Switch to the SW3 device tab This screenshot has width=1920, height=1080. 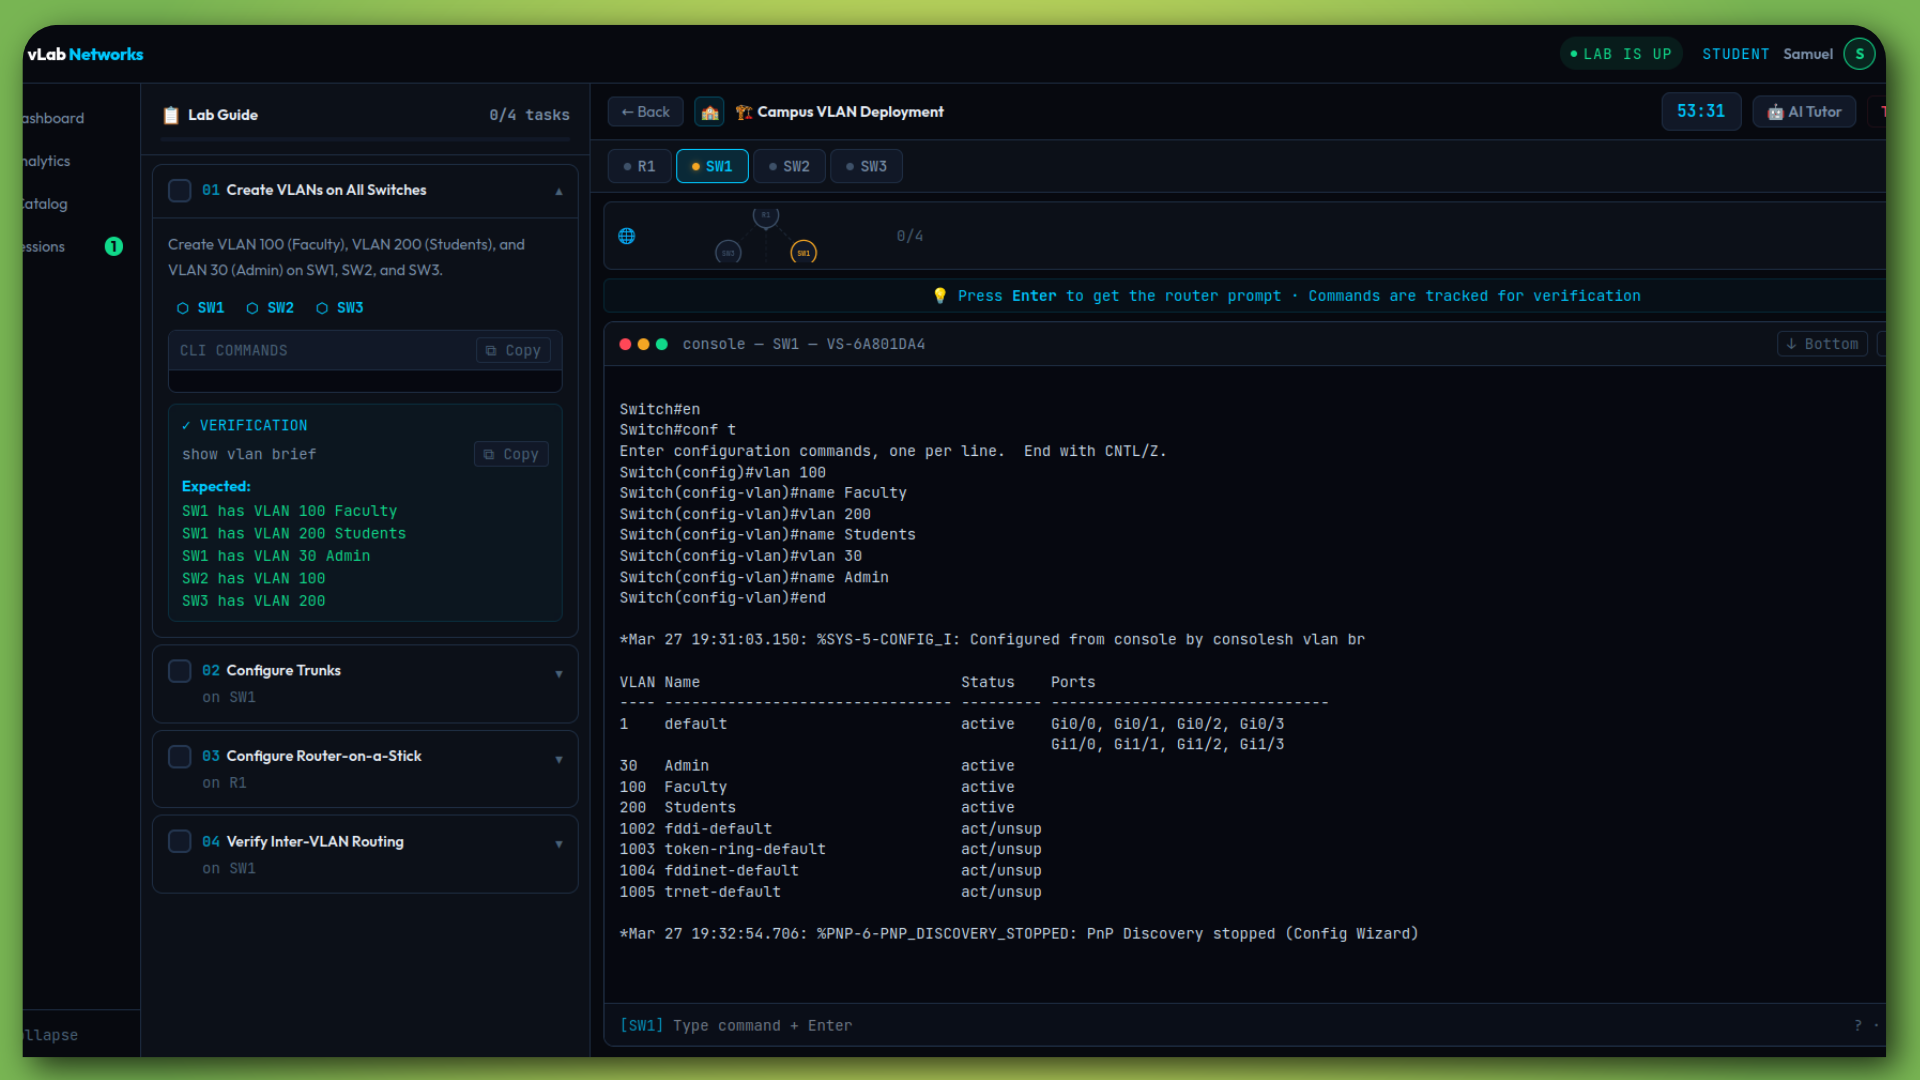(x=866, y=166)
